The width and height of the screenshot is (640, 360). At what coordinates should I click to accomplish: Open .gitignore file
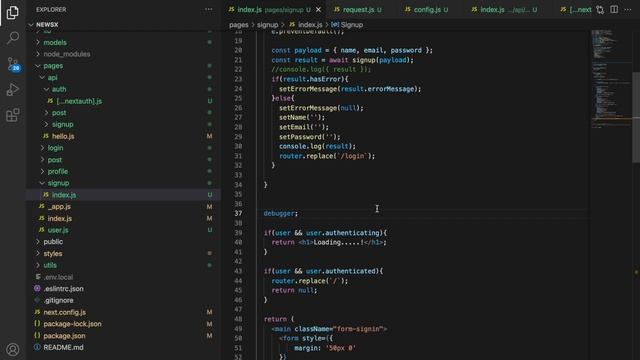(x=58, y=300)
